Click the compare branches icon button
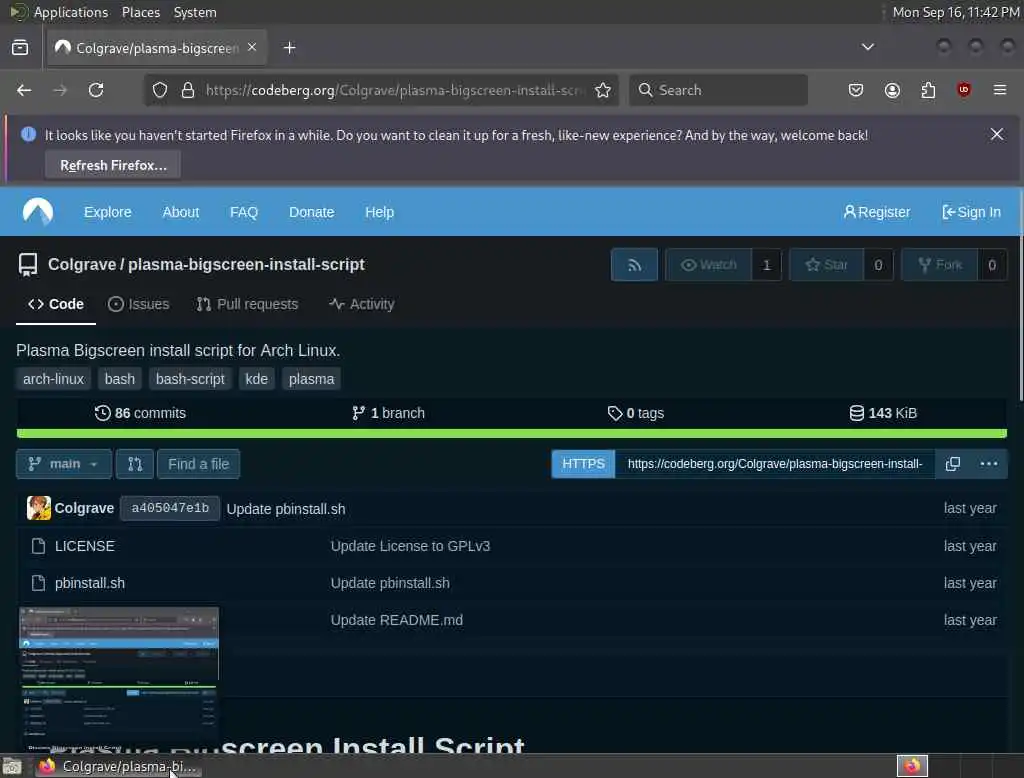Image resolution: width=1024 pixels, height=778 pixels. [135, 464]
